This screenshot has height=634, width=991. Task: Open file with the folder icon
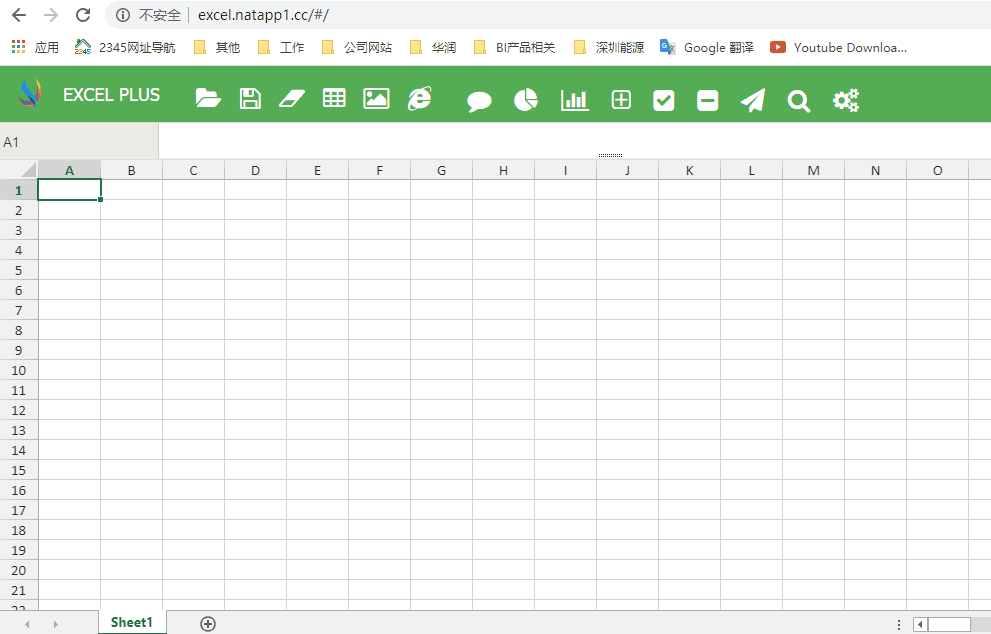tap(208, 99)
